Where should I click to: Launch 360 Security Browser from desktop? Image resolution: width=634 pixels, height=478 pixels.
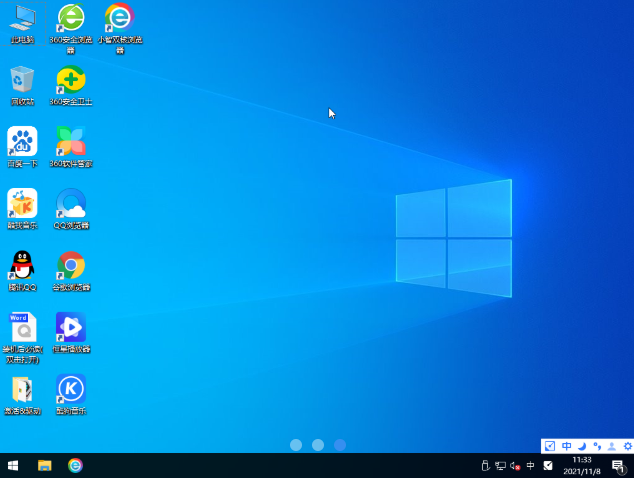click(71, 20)
